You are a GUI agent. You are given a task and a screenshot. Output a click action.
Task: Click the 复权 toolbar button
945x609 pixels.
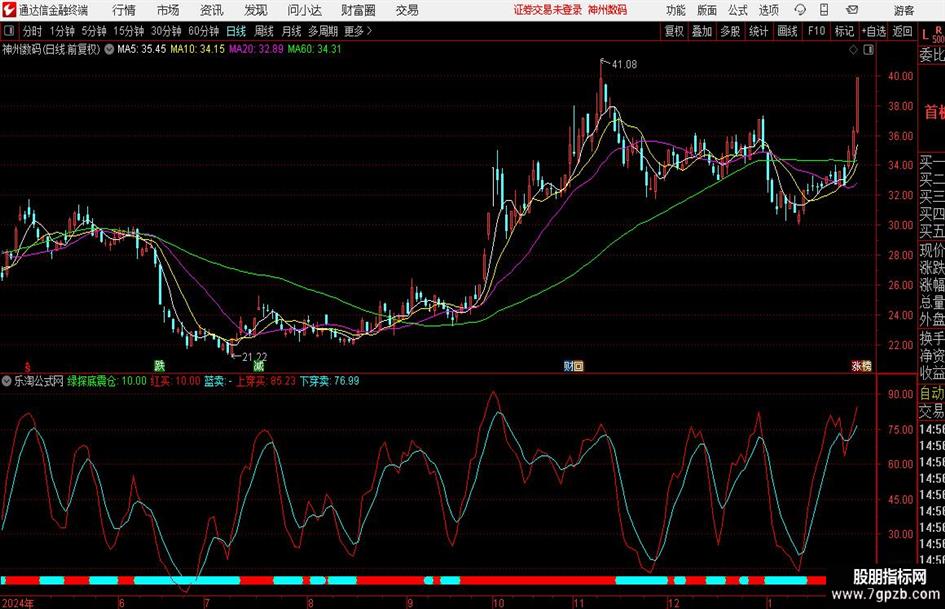[674, 31]
